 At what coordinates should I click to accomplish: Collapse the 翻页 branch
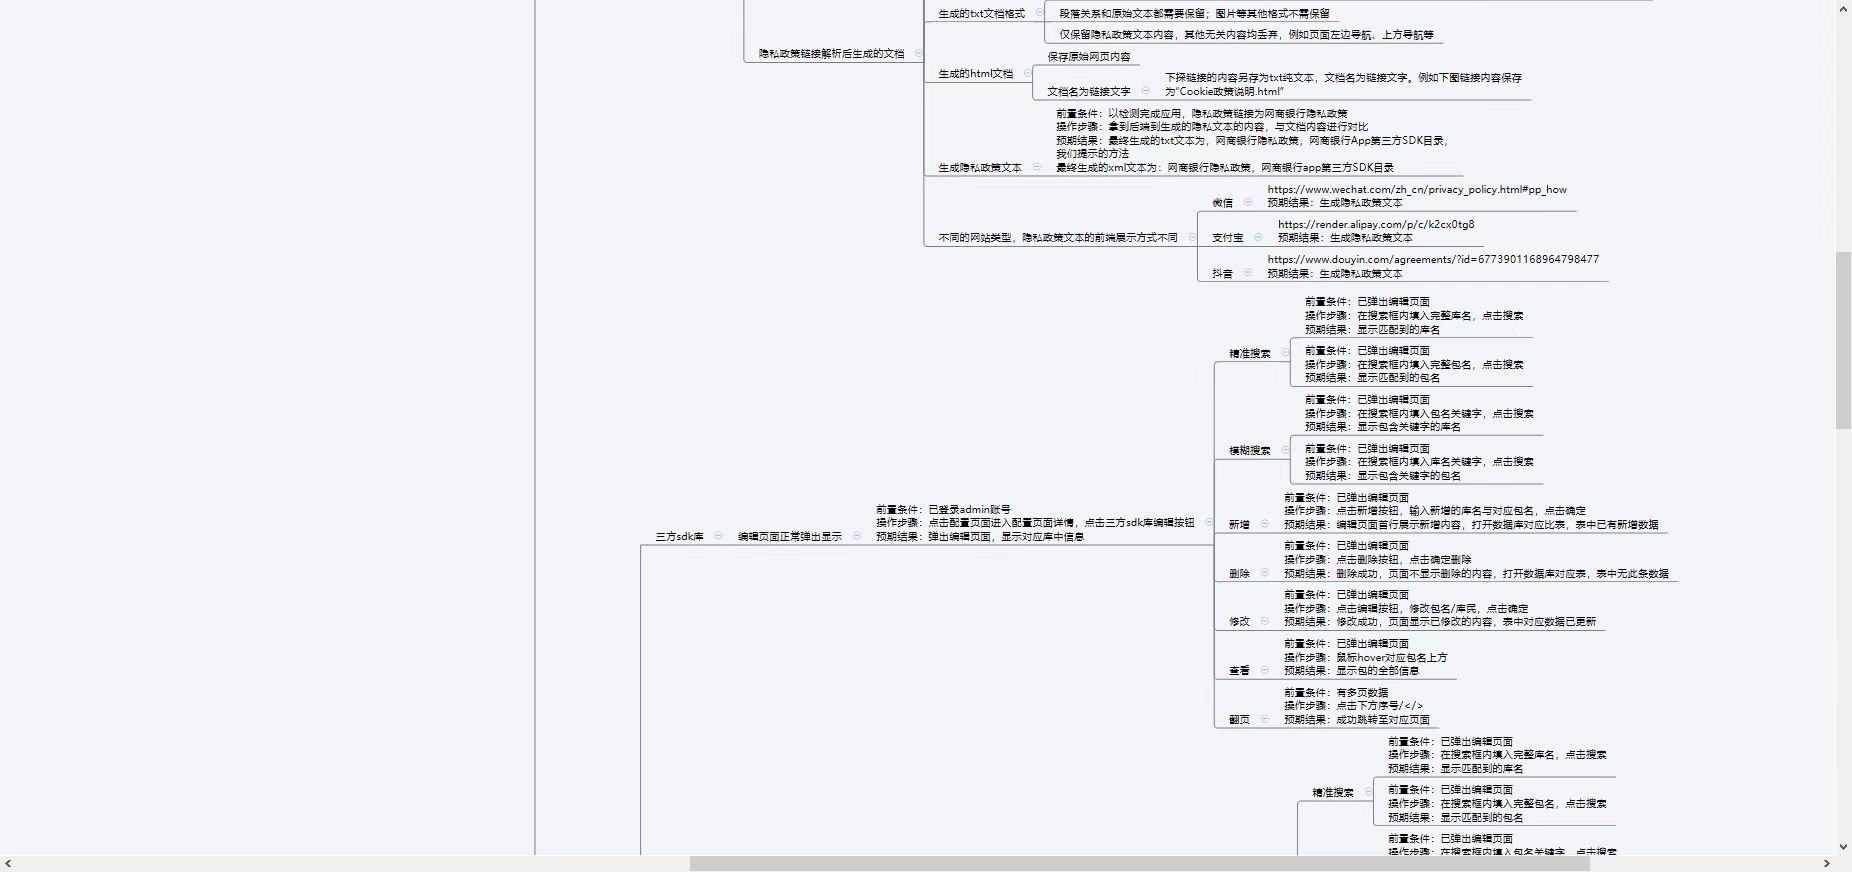coord(1264,719)
